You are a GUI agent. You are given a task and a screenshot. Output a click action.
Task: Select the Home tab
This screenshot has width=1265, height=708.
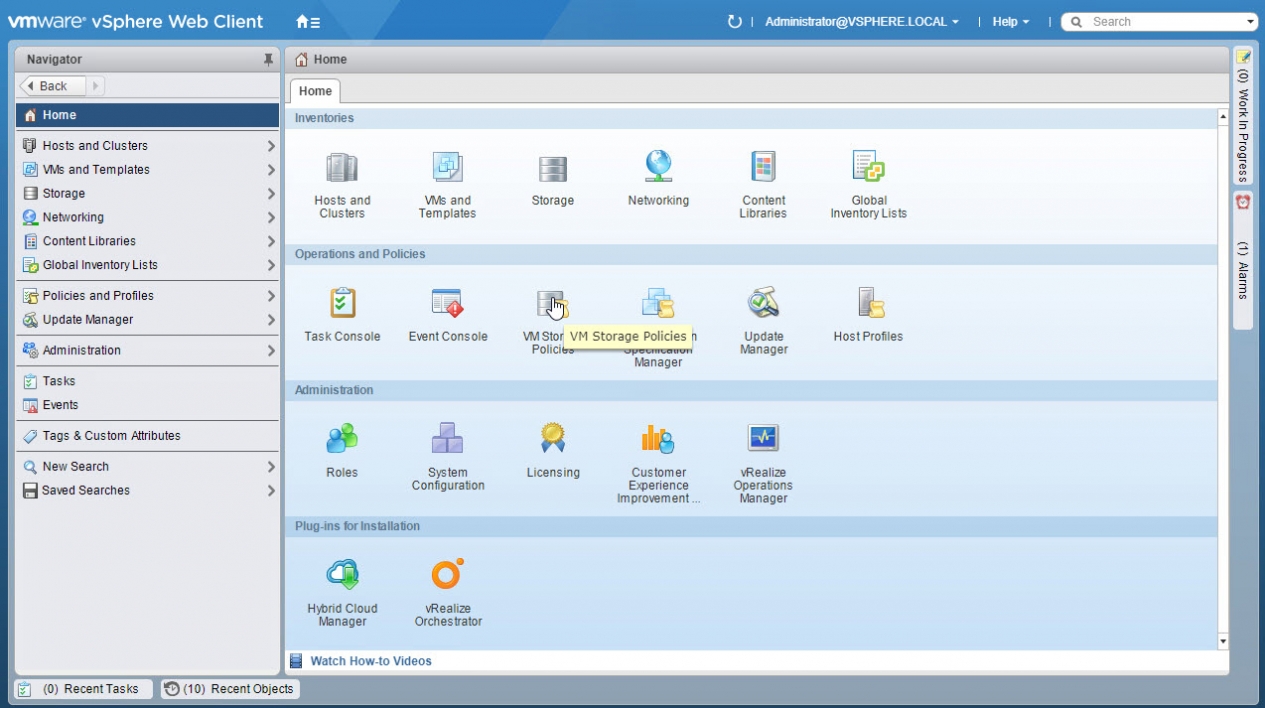click(315, 91)
